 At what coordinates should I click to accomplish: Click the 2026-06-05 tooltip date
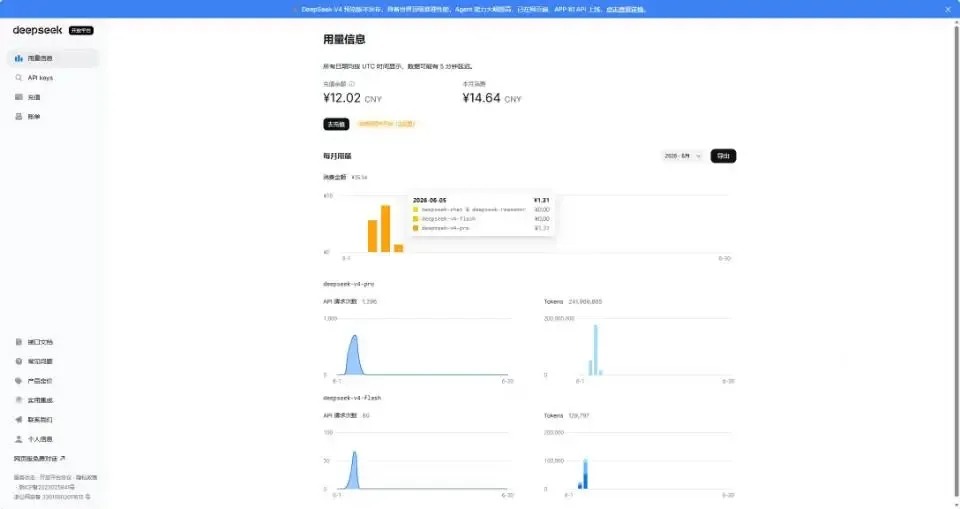(429, 200)
